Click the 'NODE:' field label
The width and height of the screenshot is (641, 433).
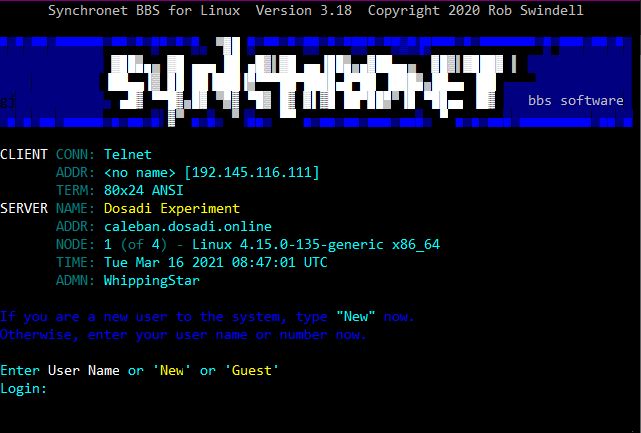pos(75,245)
